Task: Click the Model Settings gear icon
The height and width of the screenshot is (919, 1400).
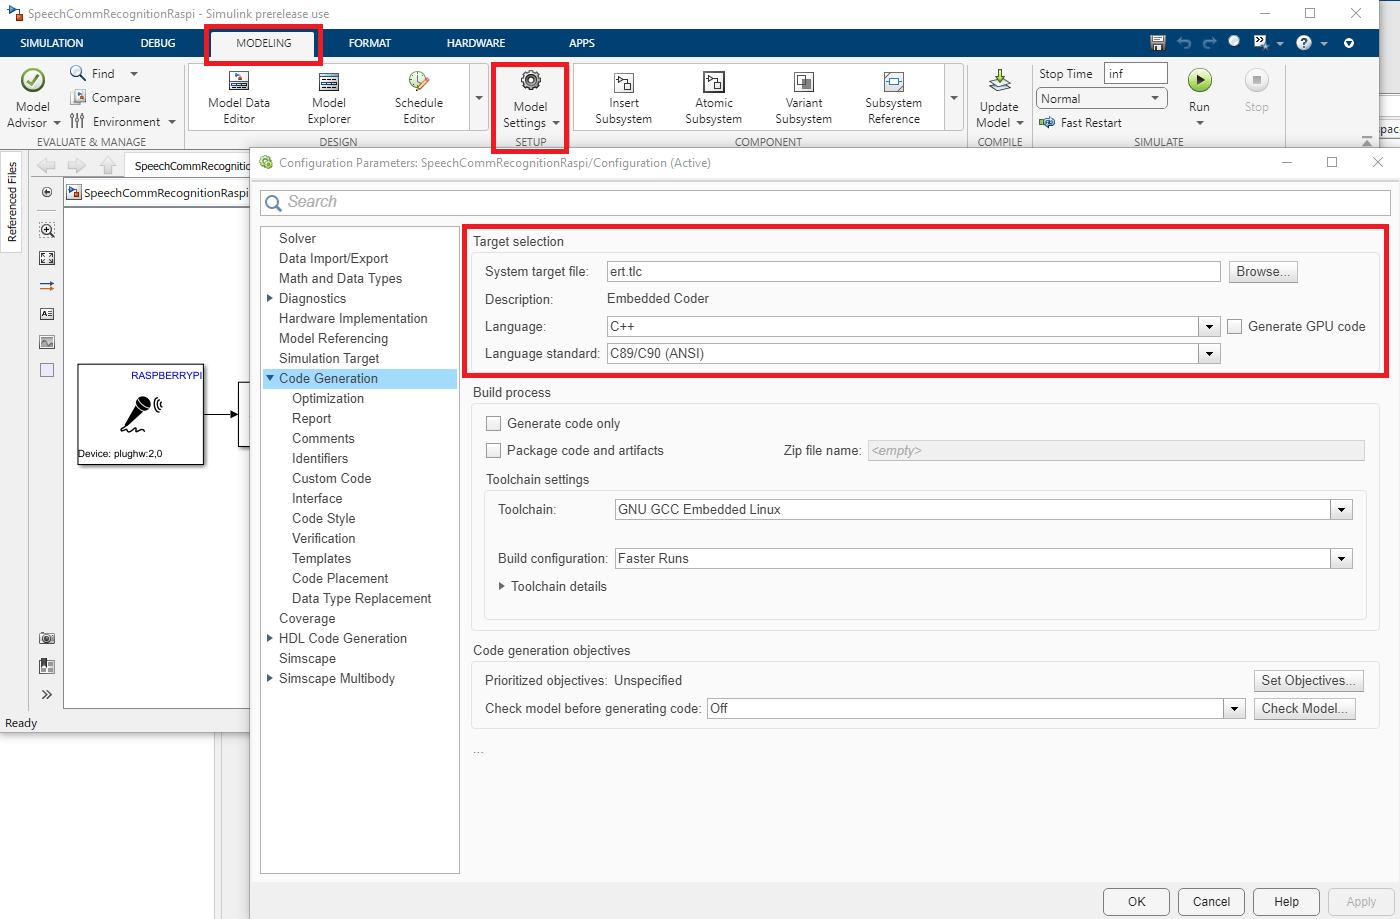Action: 530,82
